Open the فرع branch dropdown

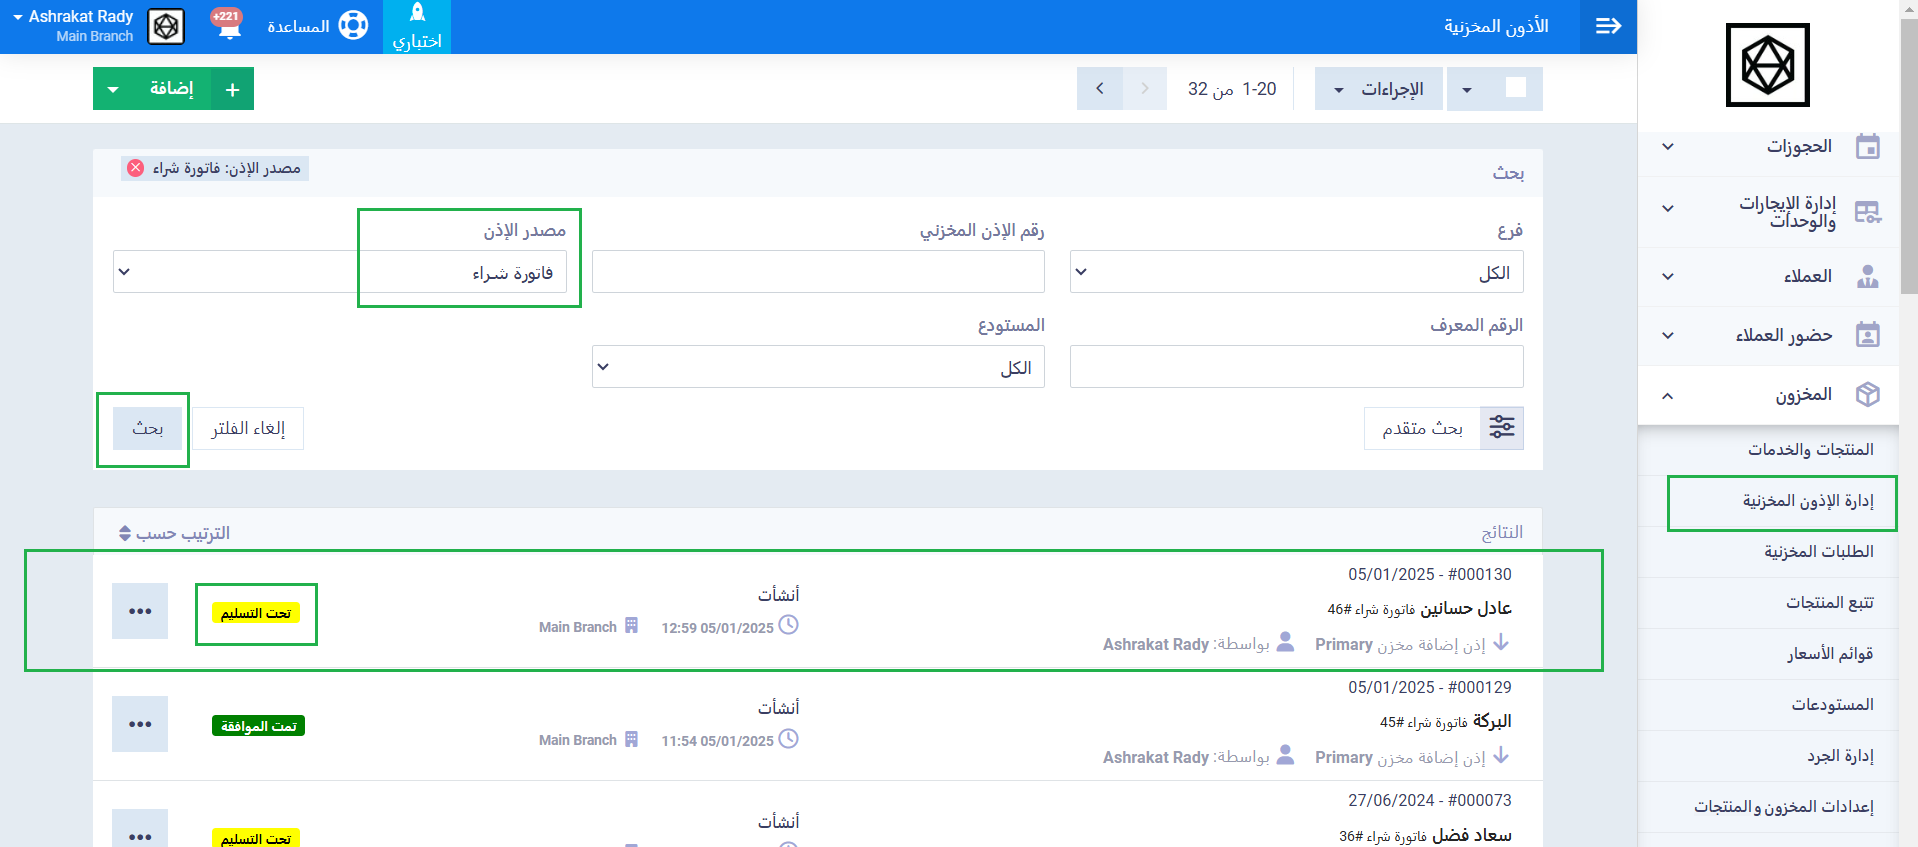(1296, 272)
